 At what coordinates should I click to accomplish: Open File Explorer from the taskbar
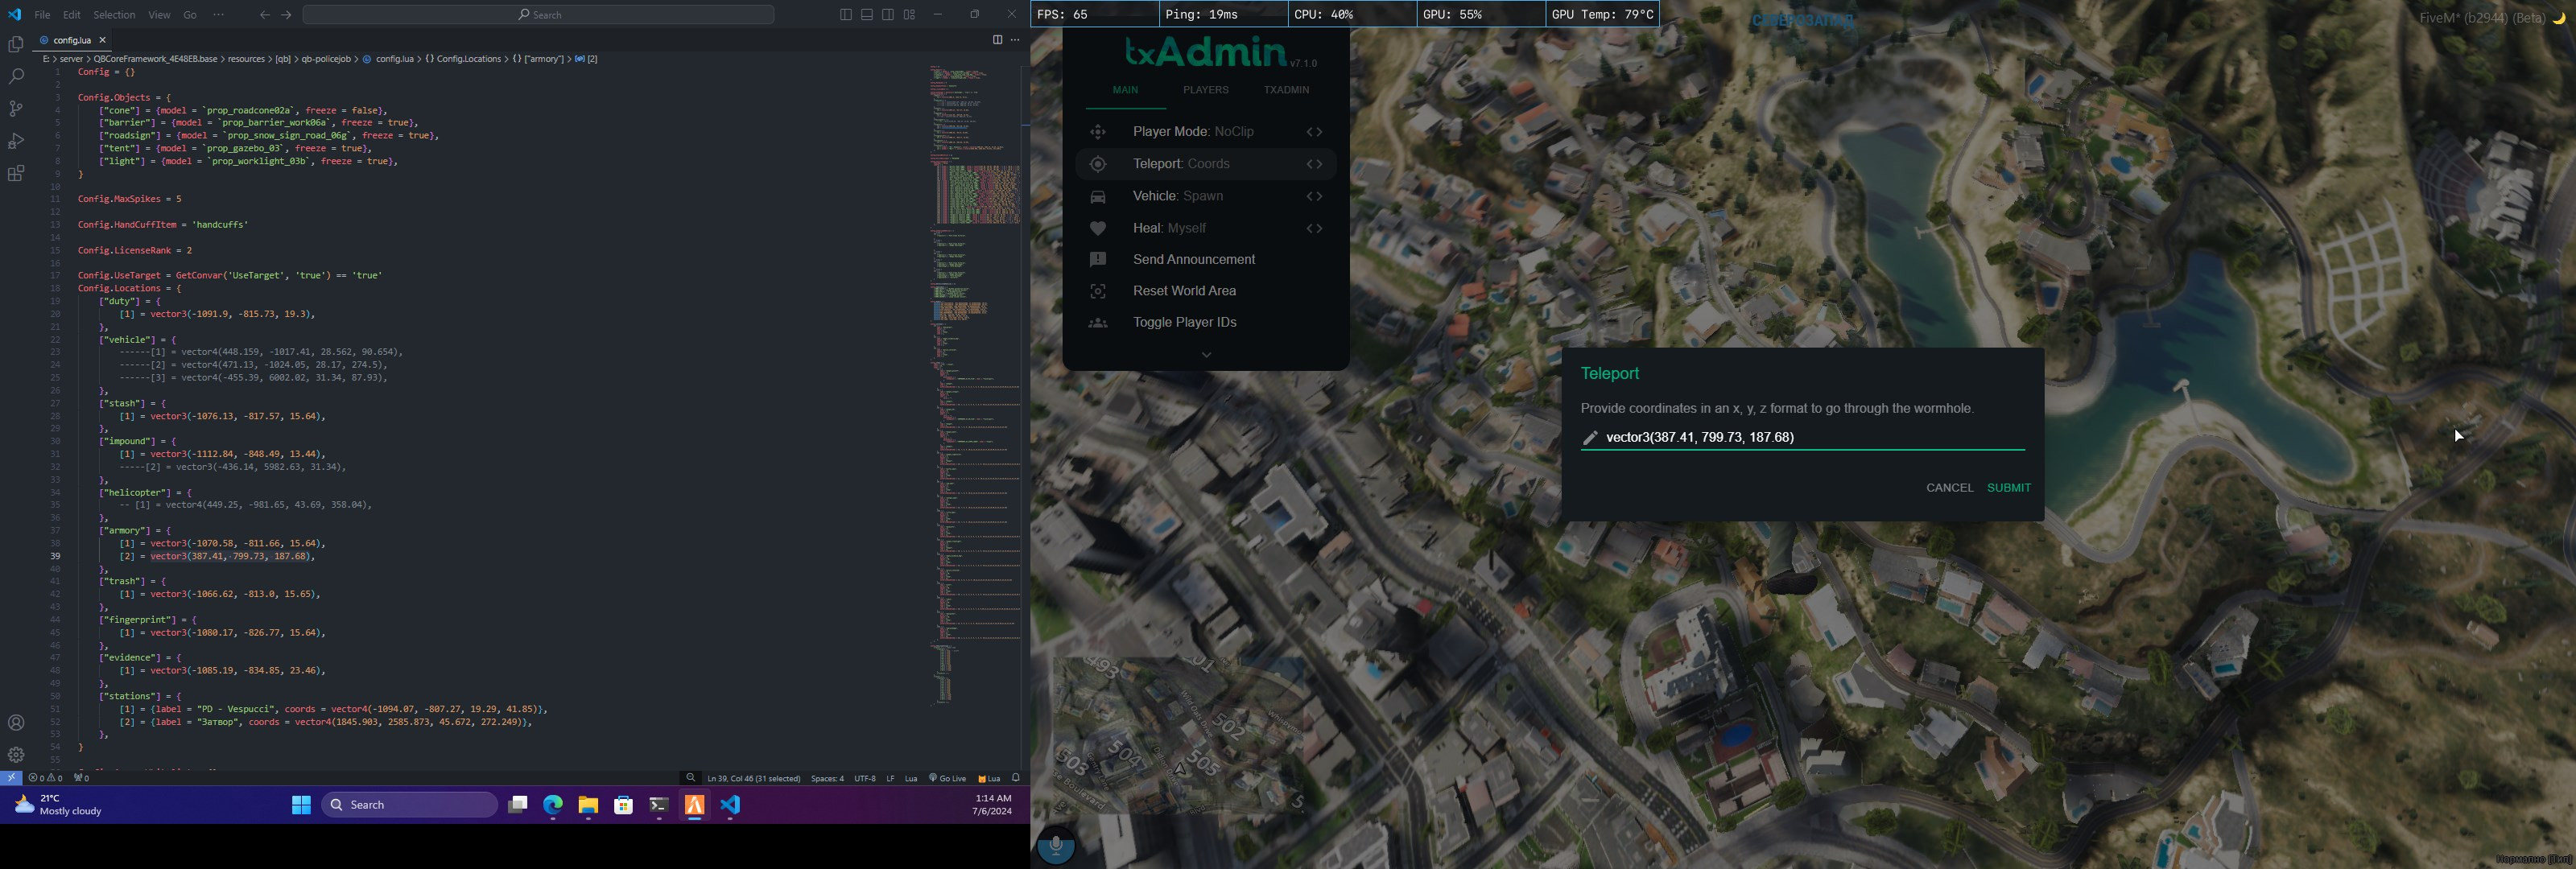click(x=588, y=805)
